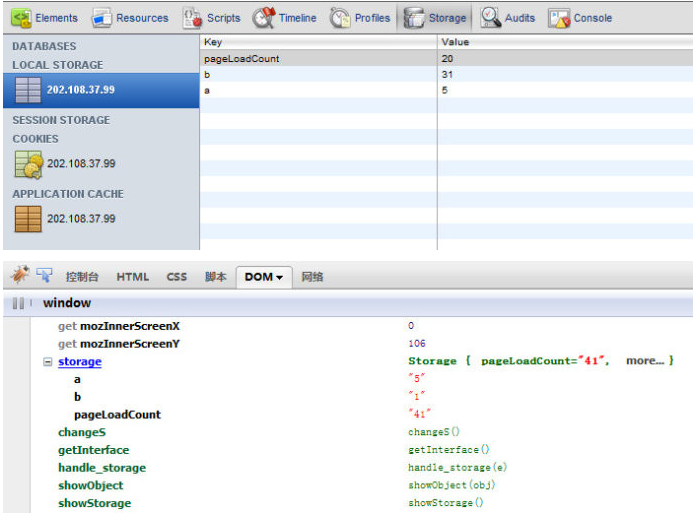This screenshot has height=528, width=695.
Task: Select Cookies entry 202.108.37.99
Action: point(81,164)
